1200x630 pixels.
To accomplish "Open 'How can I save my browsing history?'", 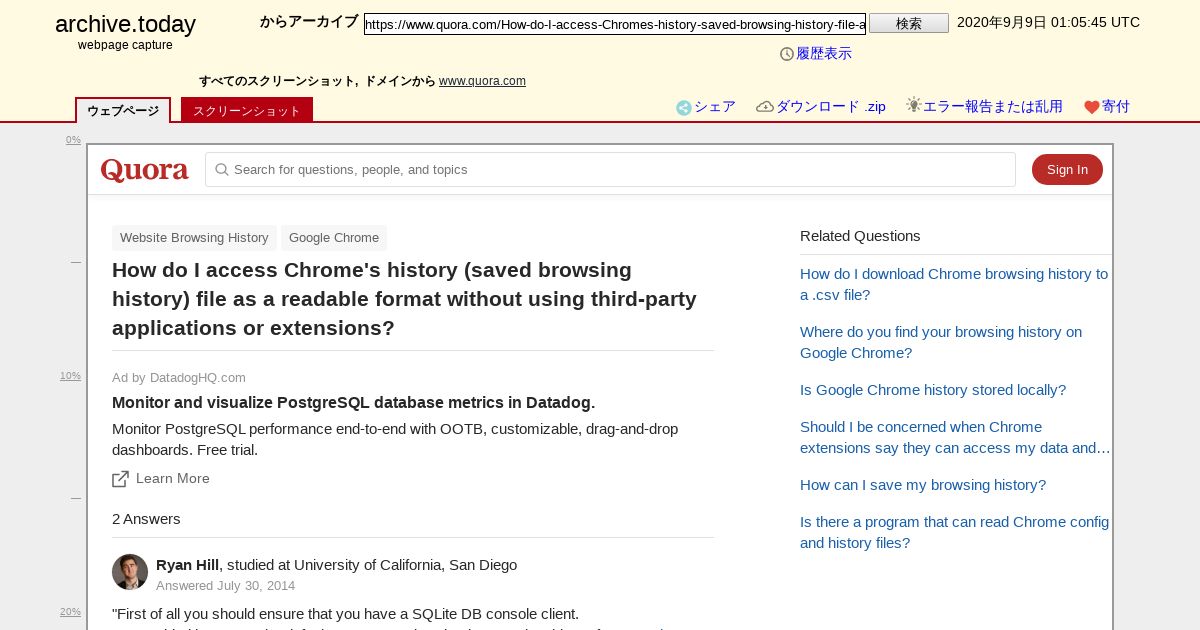I will coord(923,485).
